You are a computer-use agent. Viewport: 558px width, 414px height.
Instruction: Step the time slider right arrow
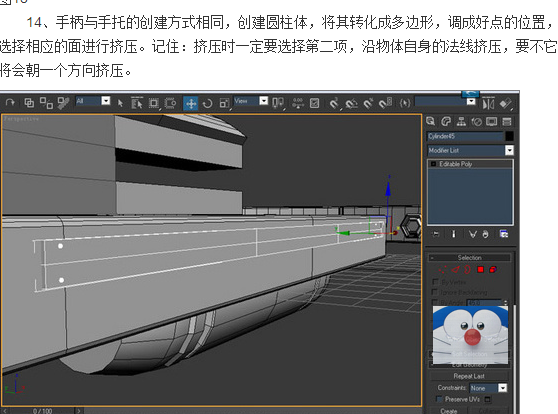click(x=79, y=411)
